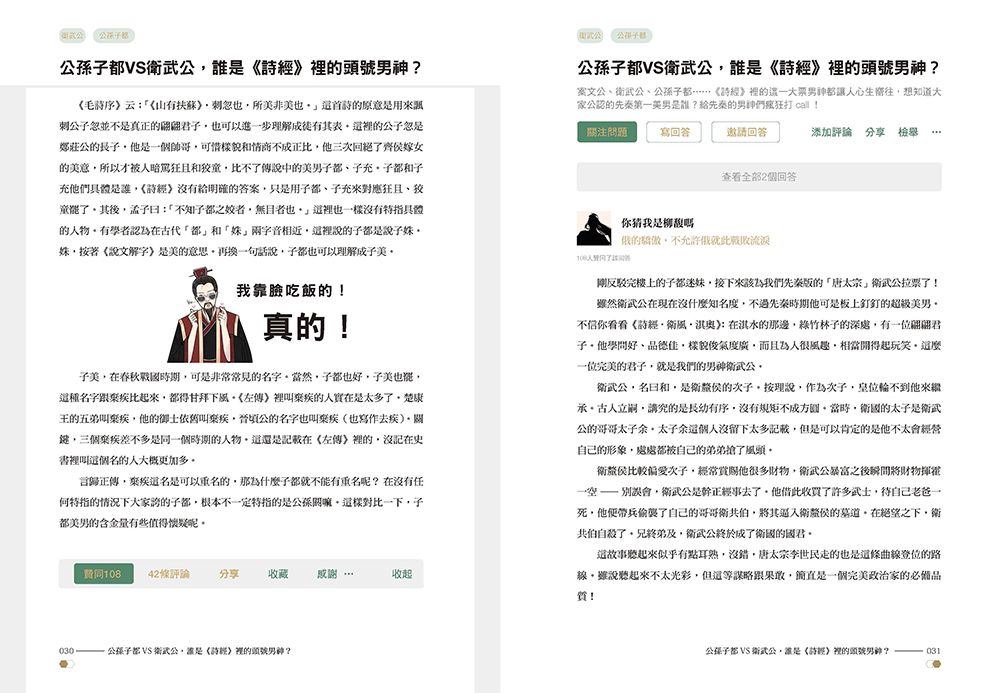
Task: Report the question via 檢舉
Action: click(908, 132)
